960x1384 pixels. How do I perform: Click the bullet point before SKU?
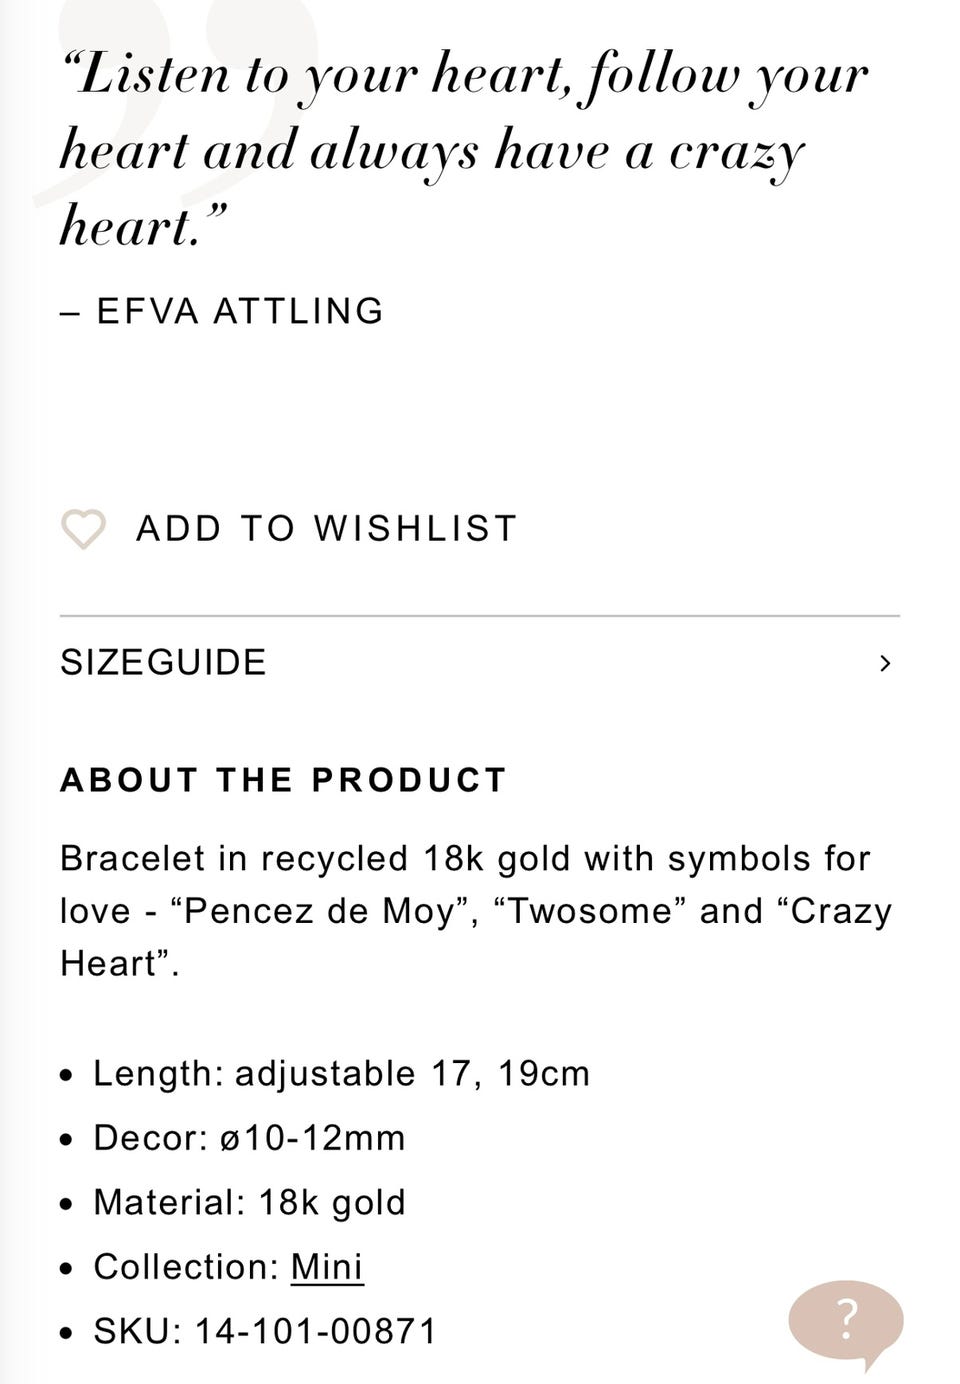(x=66, y=1333)
